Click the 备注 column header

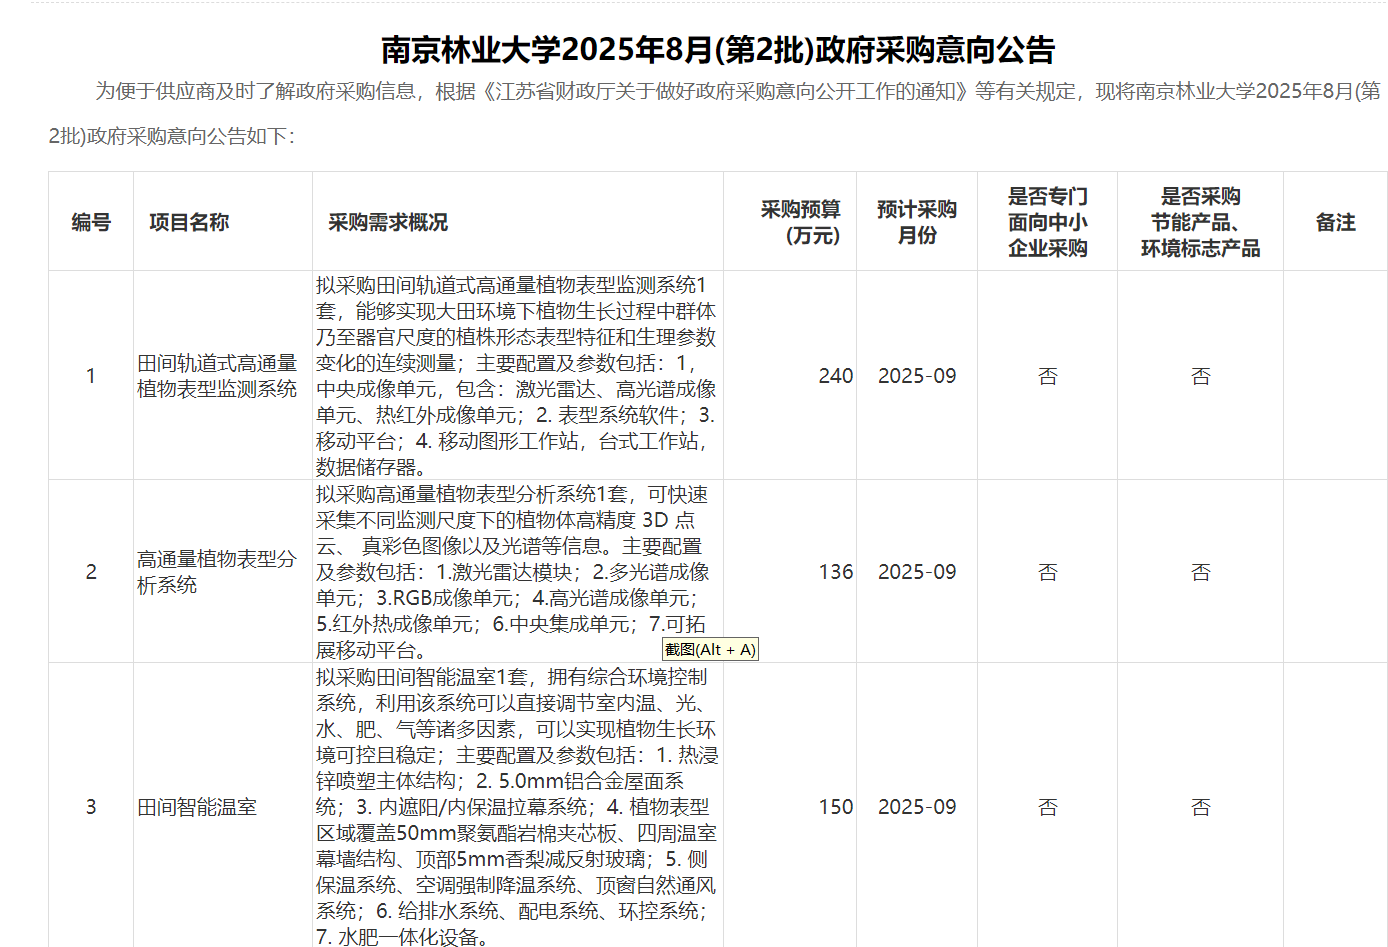tap(1335, 222)
